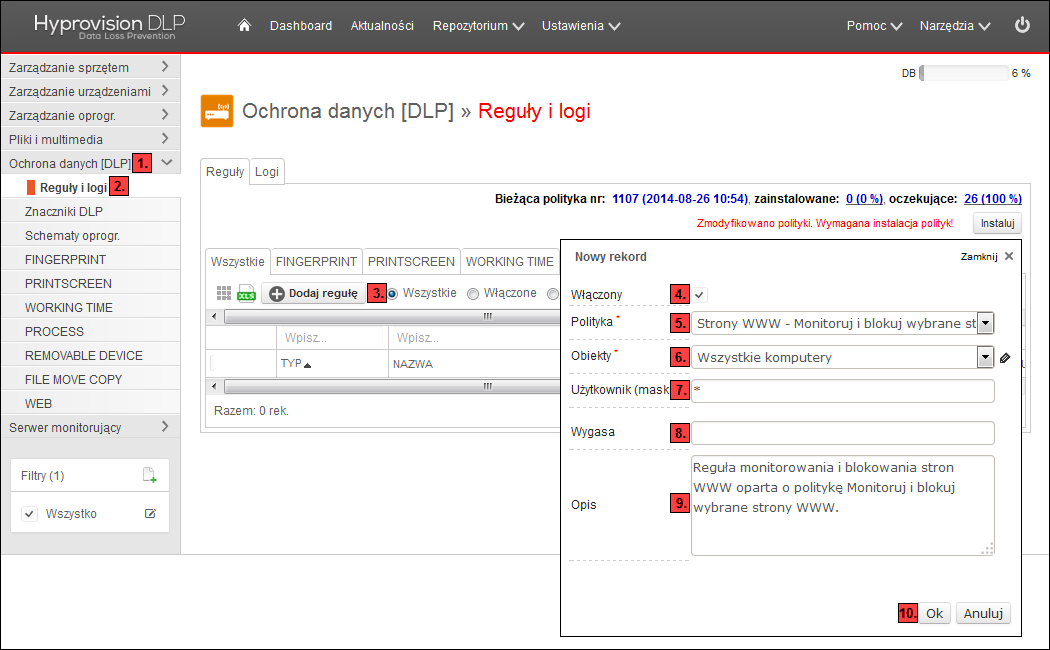
Task: Click the DB usage progress bar
Action: click(x=964, y=73)
